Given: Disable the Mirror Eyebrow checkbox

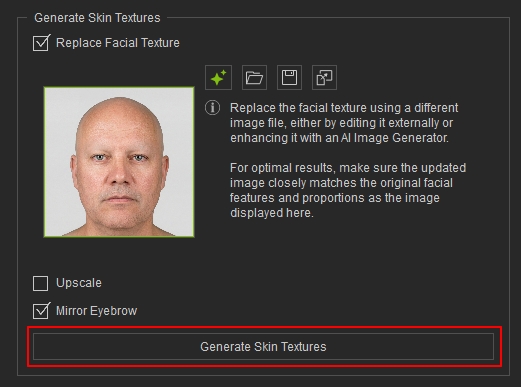Looking at the screenshot, I should click(41, 311).
